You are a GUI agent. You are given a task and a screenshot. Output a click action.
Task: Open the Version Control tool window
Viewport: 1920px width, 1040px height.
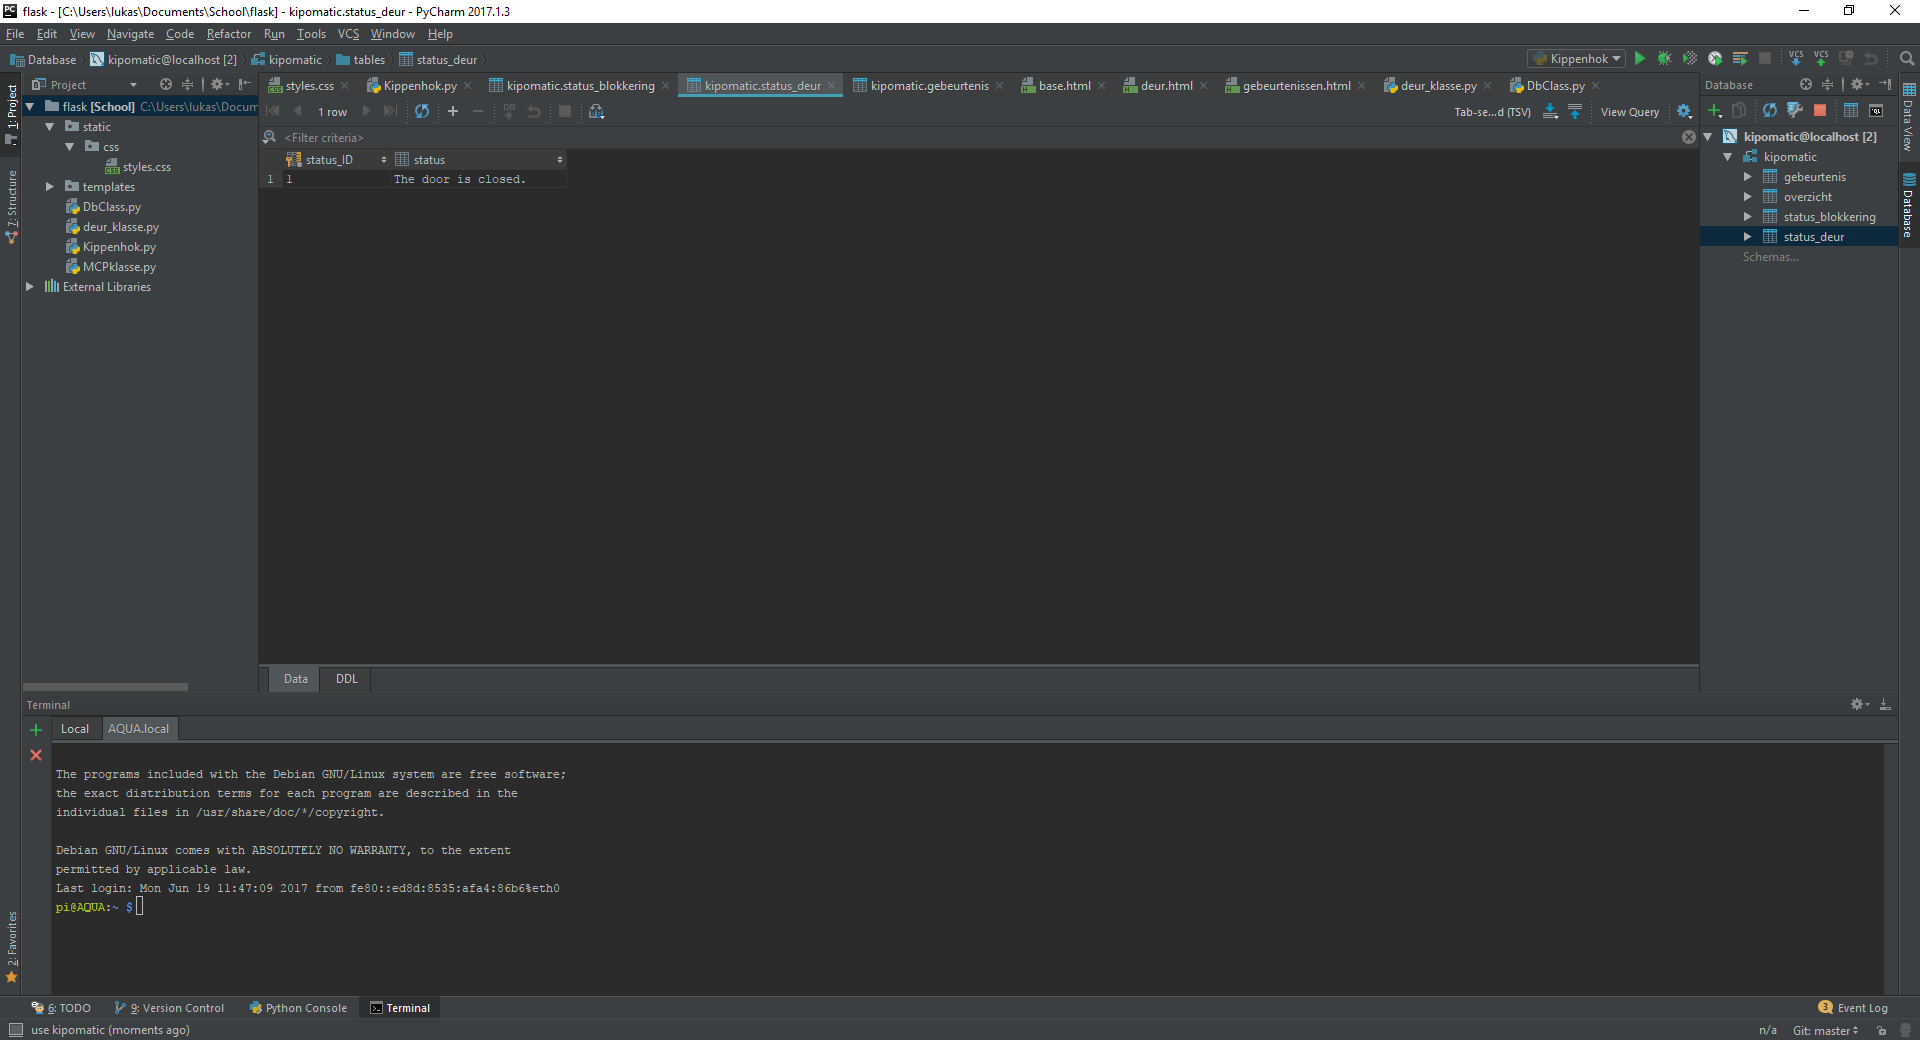169,1008
